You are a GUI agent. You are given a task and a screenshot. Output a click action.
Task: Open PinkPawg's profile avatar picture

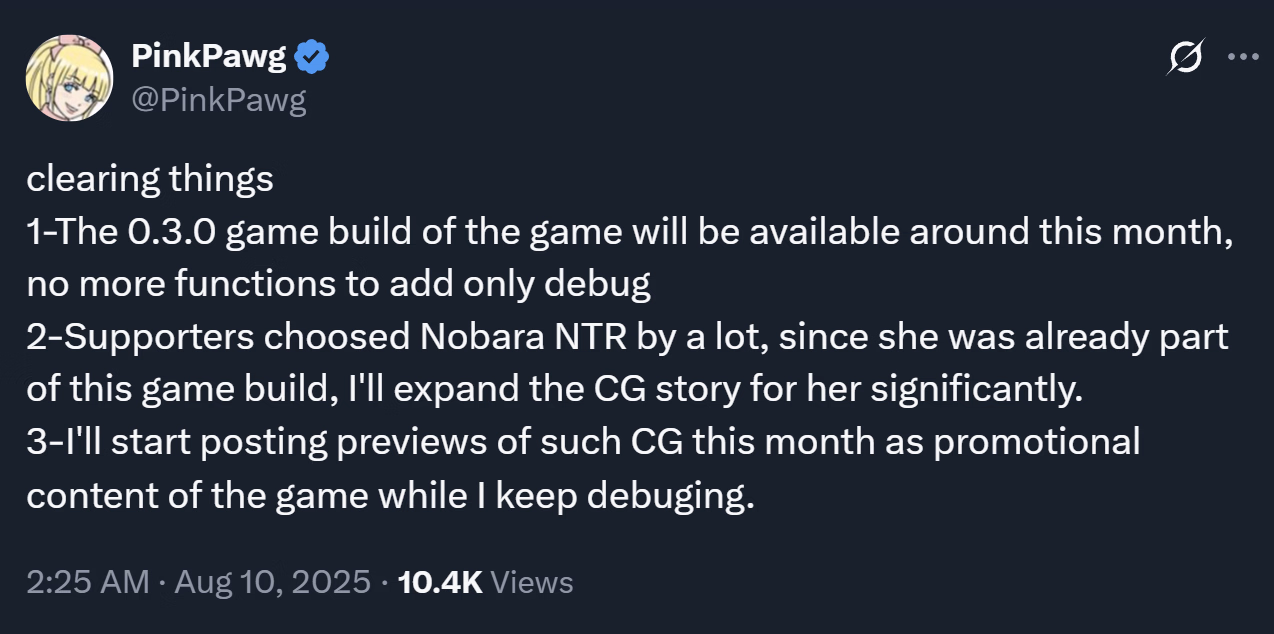coord(69,78)
